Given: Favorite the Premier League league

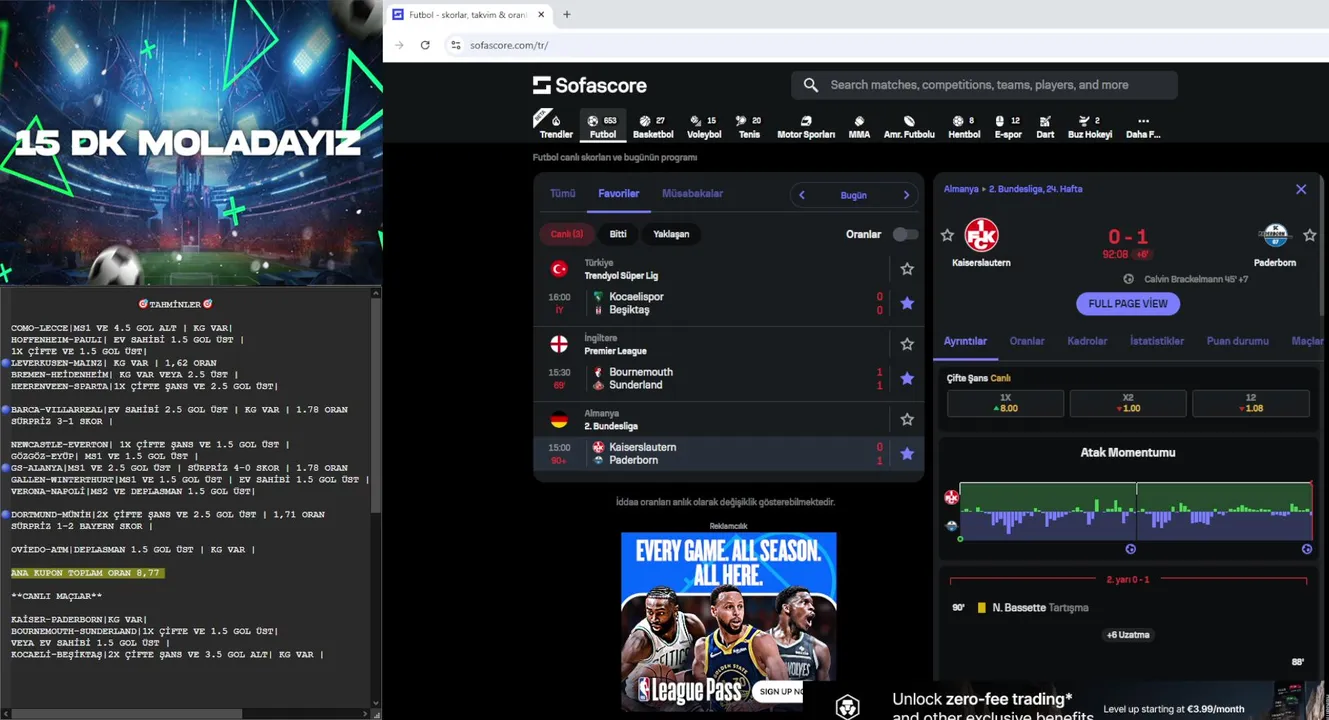Looking at the screenshot, I should tap(907, 344).
